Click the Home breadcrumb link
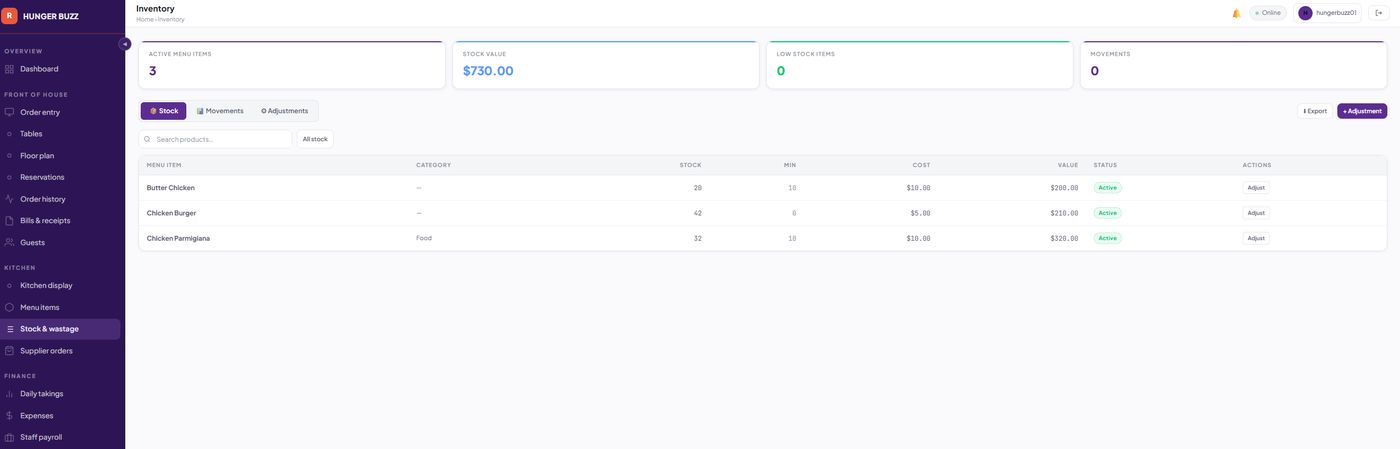 [x=145, y=20]
